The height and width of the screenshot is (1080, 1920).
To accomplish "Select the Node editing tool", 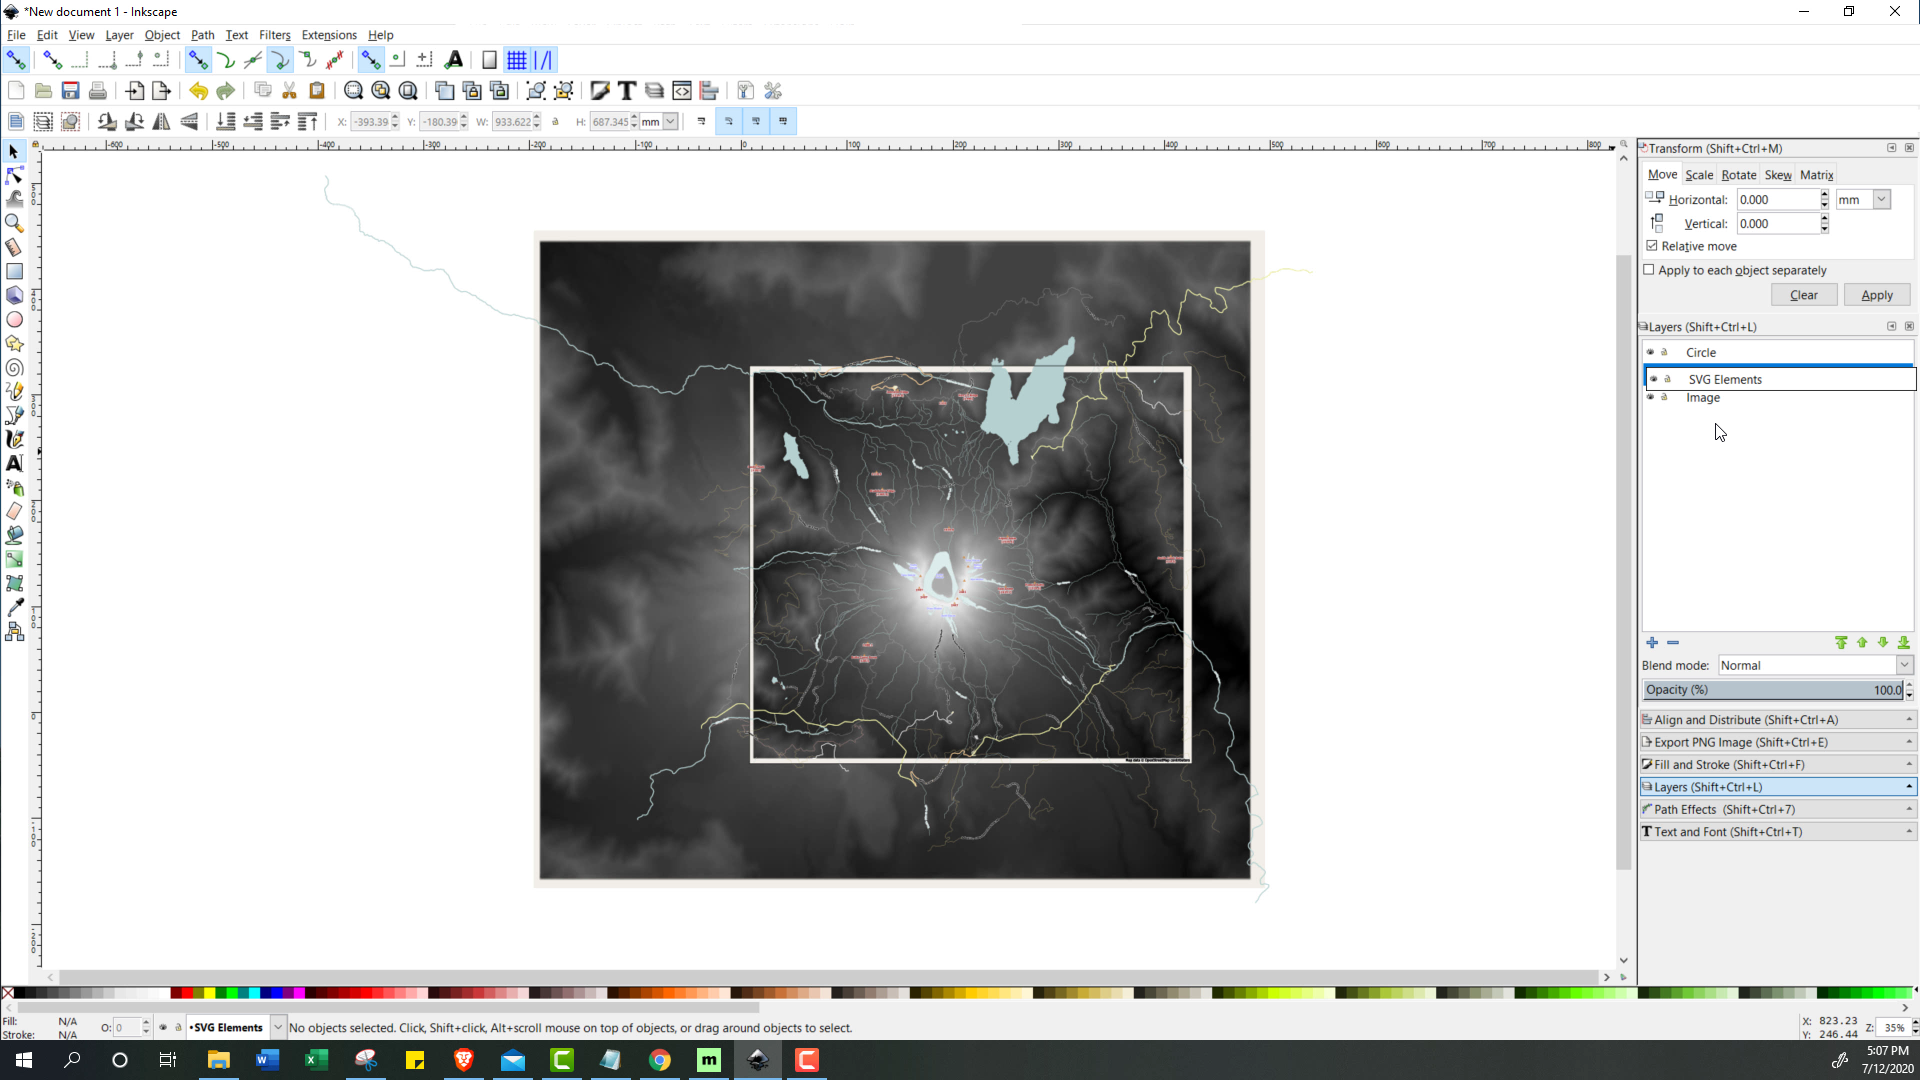I will 15,175.
